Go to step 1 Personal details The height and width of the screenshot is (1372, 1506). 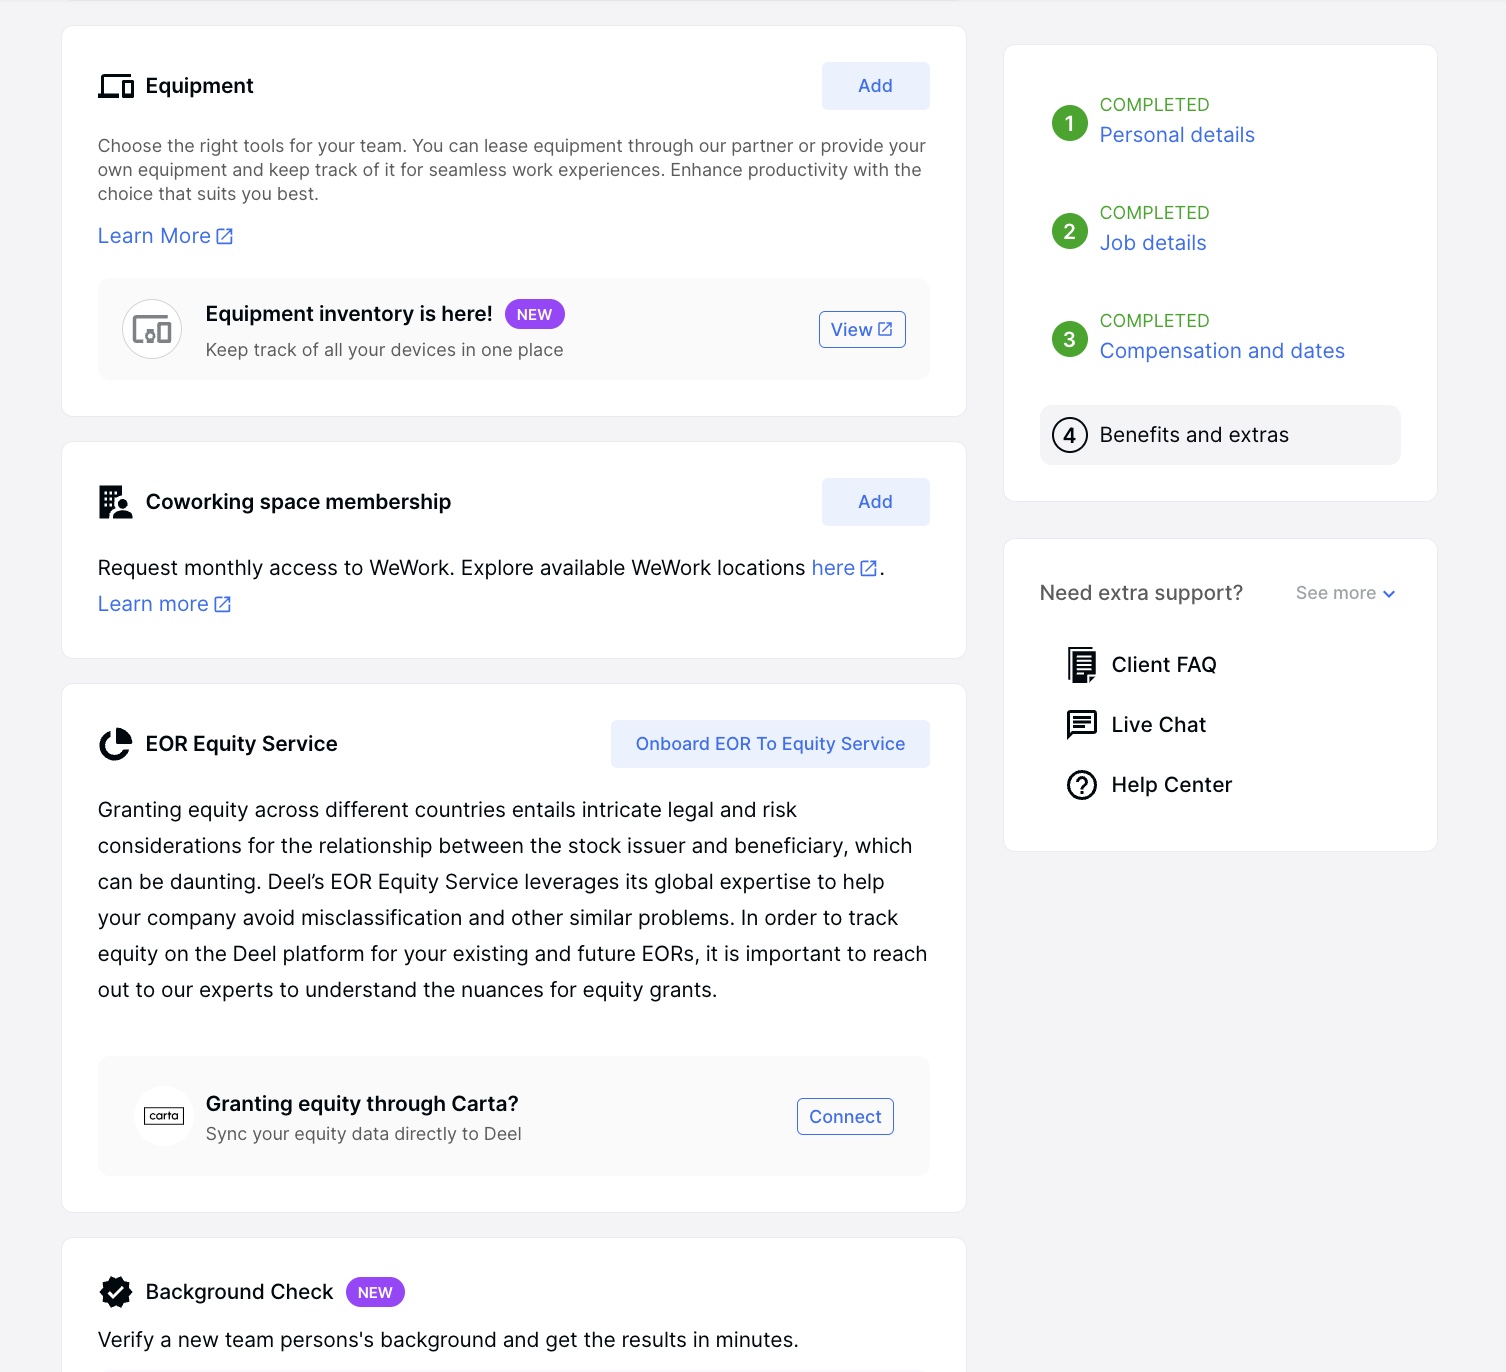click(1177, 135)
